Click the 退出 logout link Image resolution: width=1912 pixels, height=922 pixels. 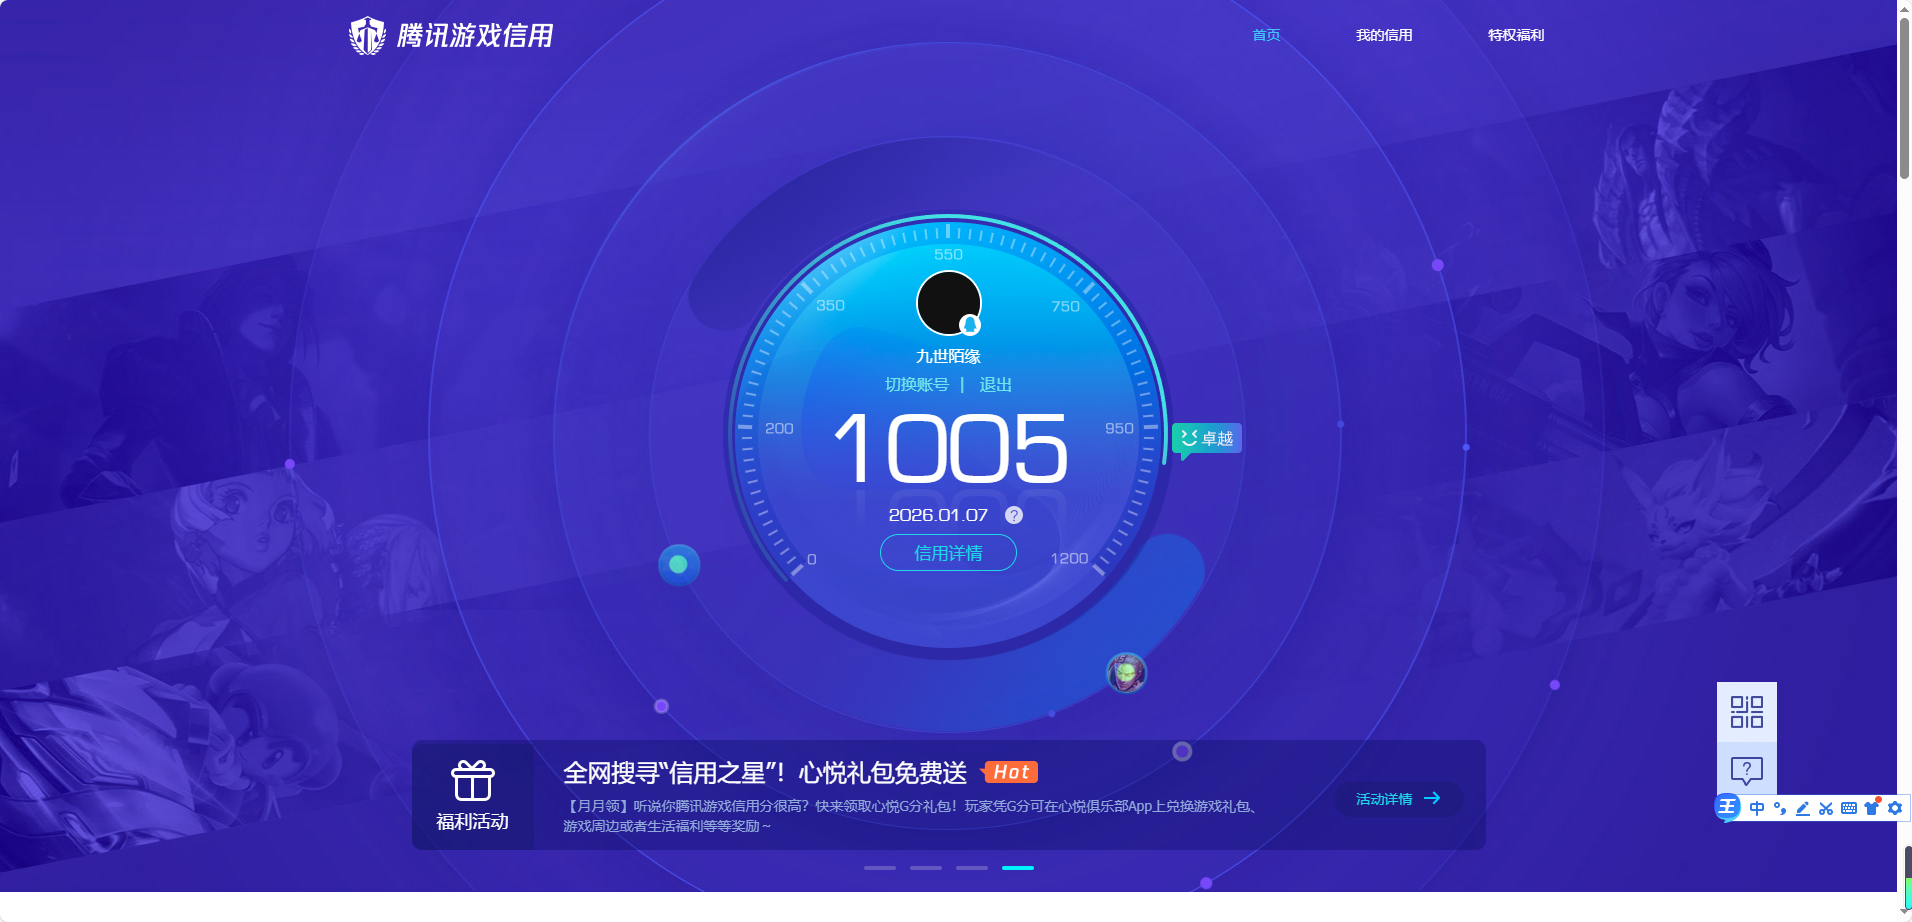(995, 385)
